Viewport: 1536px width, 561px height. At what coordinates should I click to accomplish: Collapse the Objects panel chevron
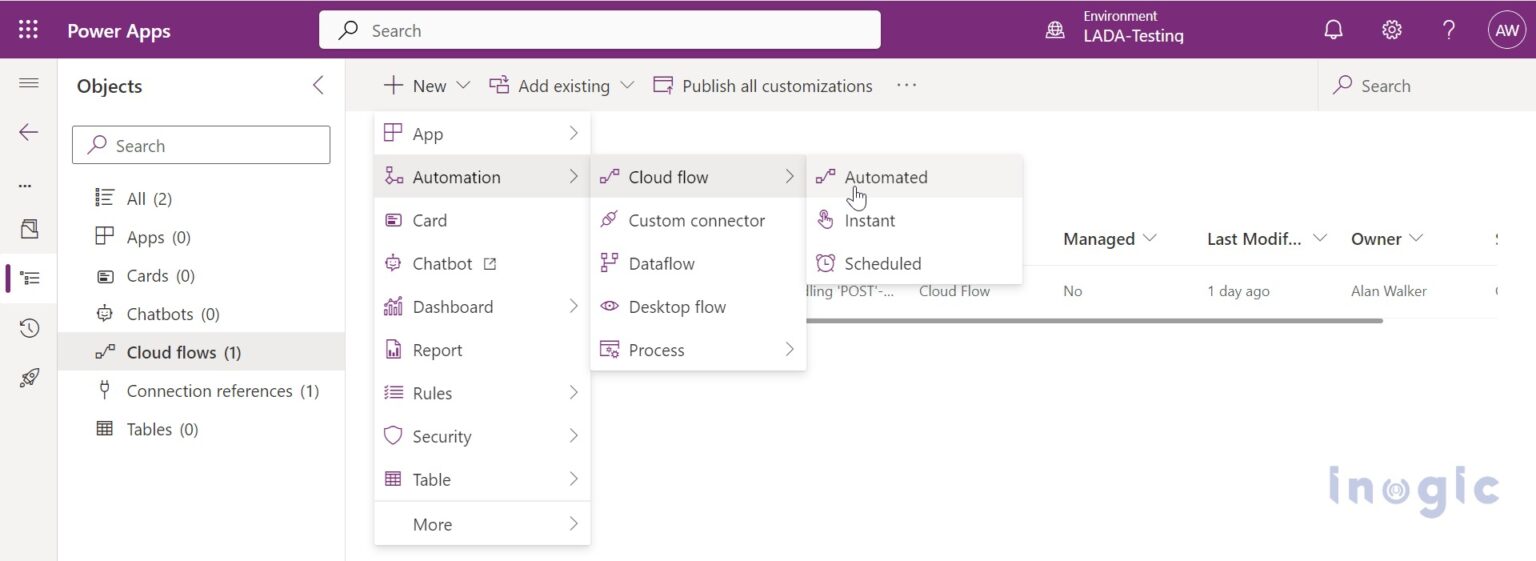click(318, 86)
